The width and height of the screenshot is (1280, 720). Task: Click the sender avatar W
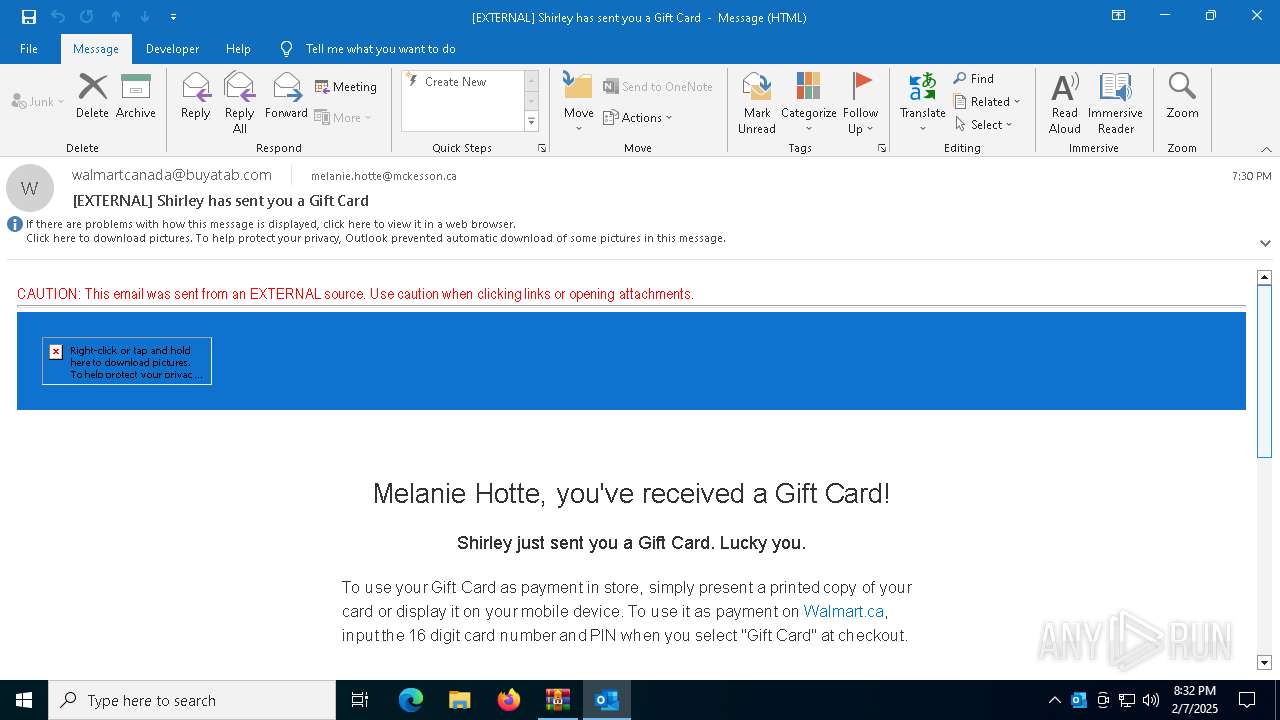pos(30,188)
